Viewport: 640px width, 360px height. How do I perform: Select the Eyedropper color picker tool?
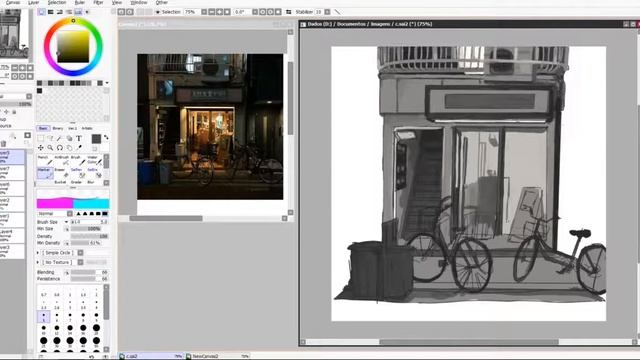pyautogui.click(x=79, y=148)
